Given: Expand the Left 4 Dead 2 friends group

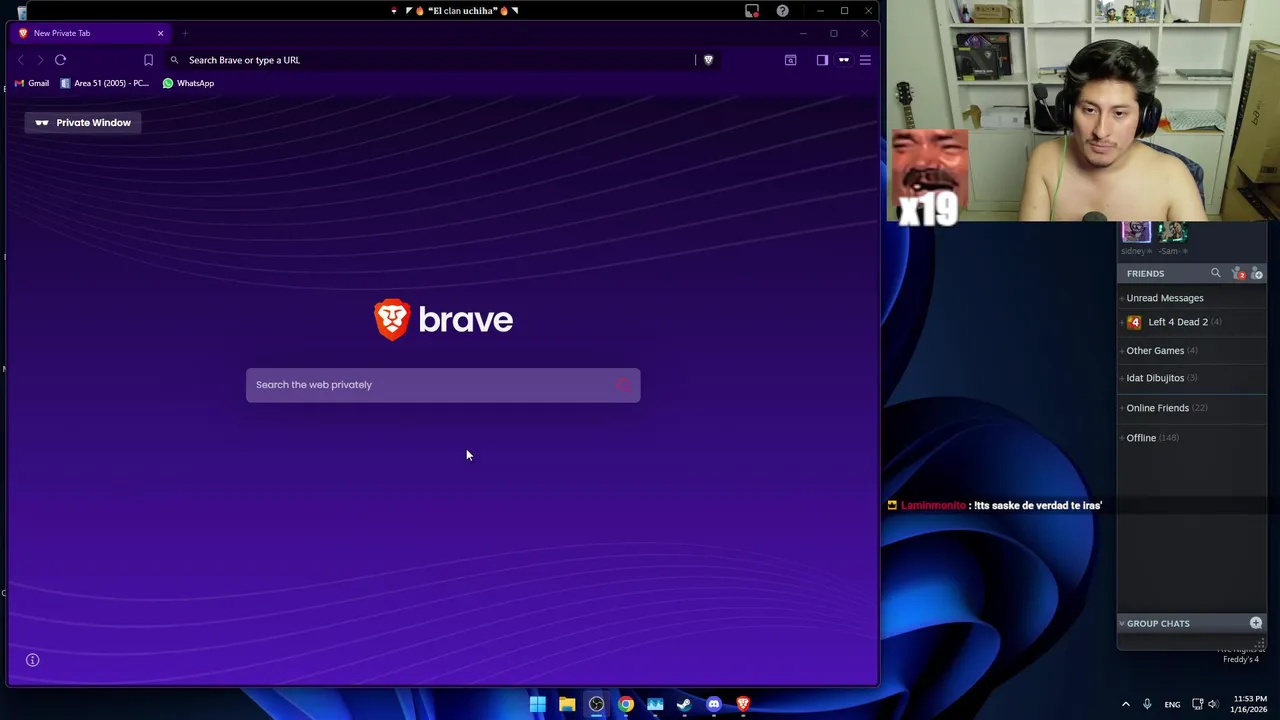Looking at the screenshot, I should click(x=1192, y=322).
